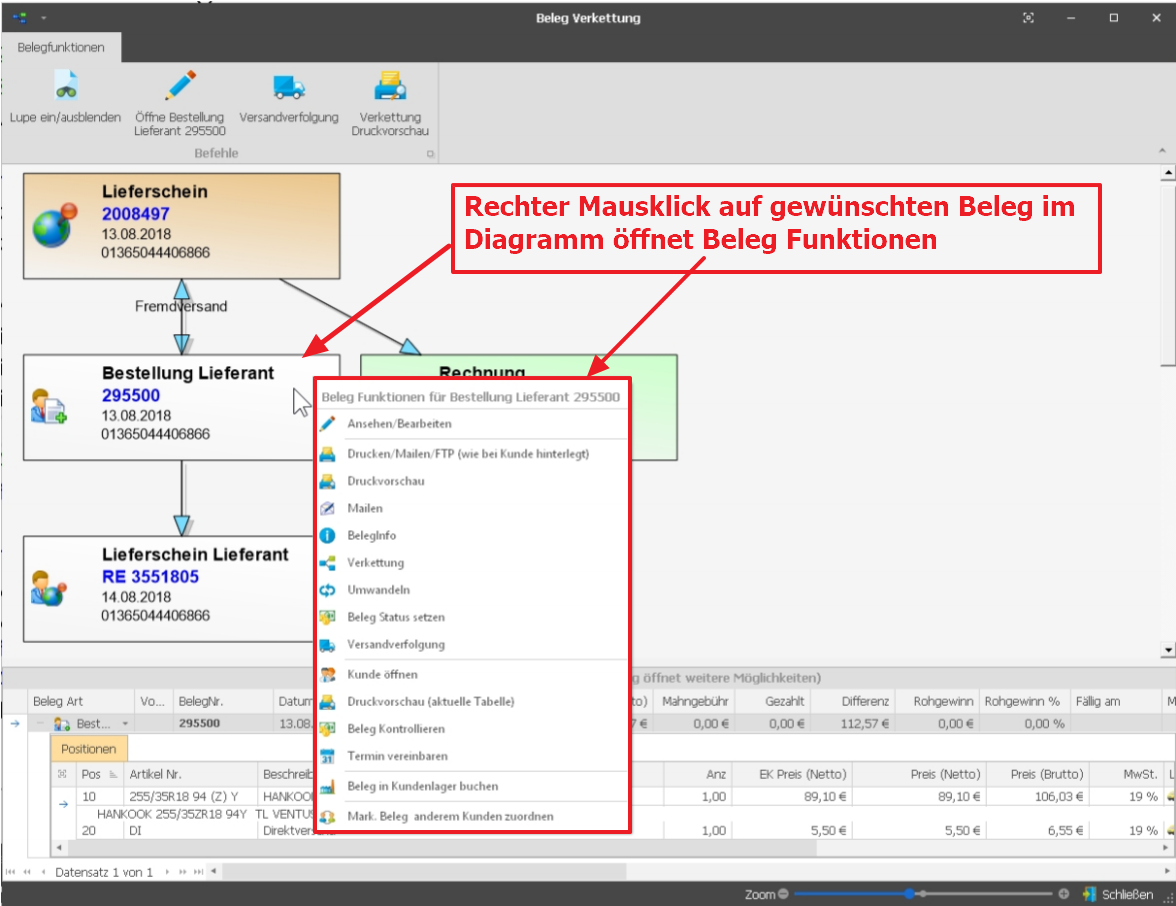Go to last record in navigator
The width and height of the screenshot is (1176, 906).
(198, 872)
